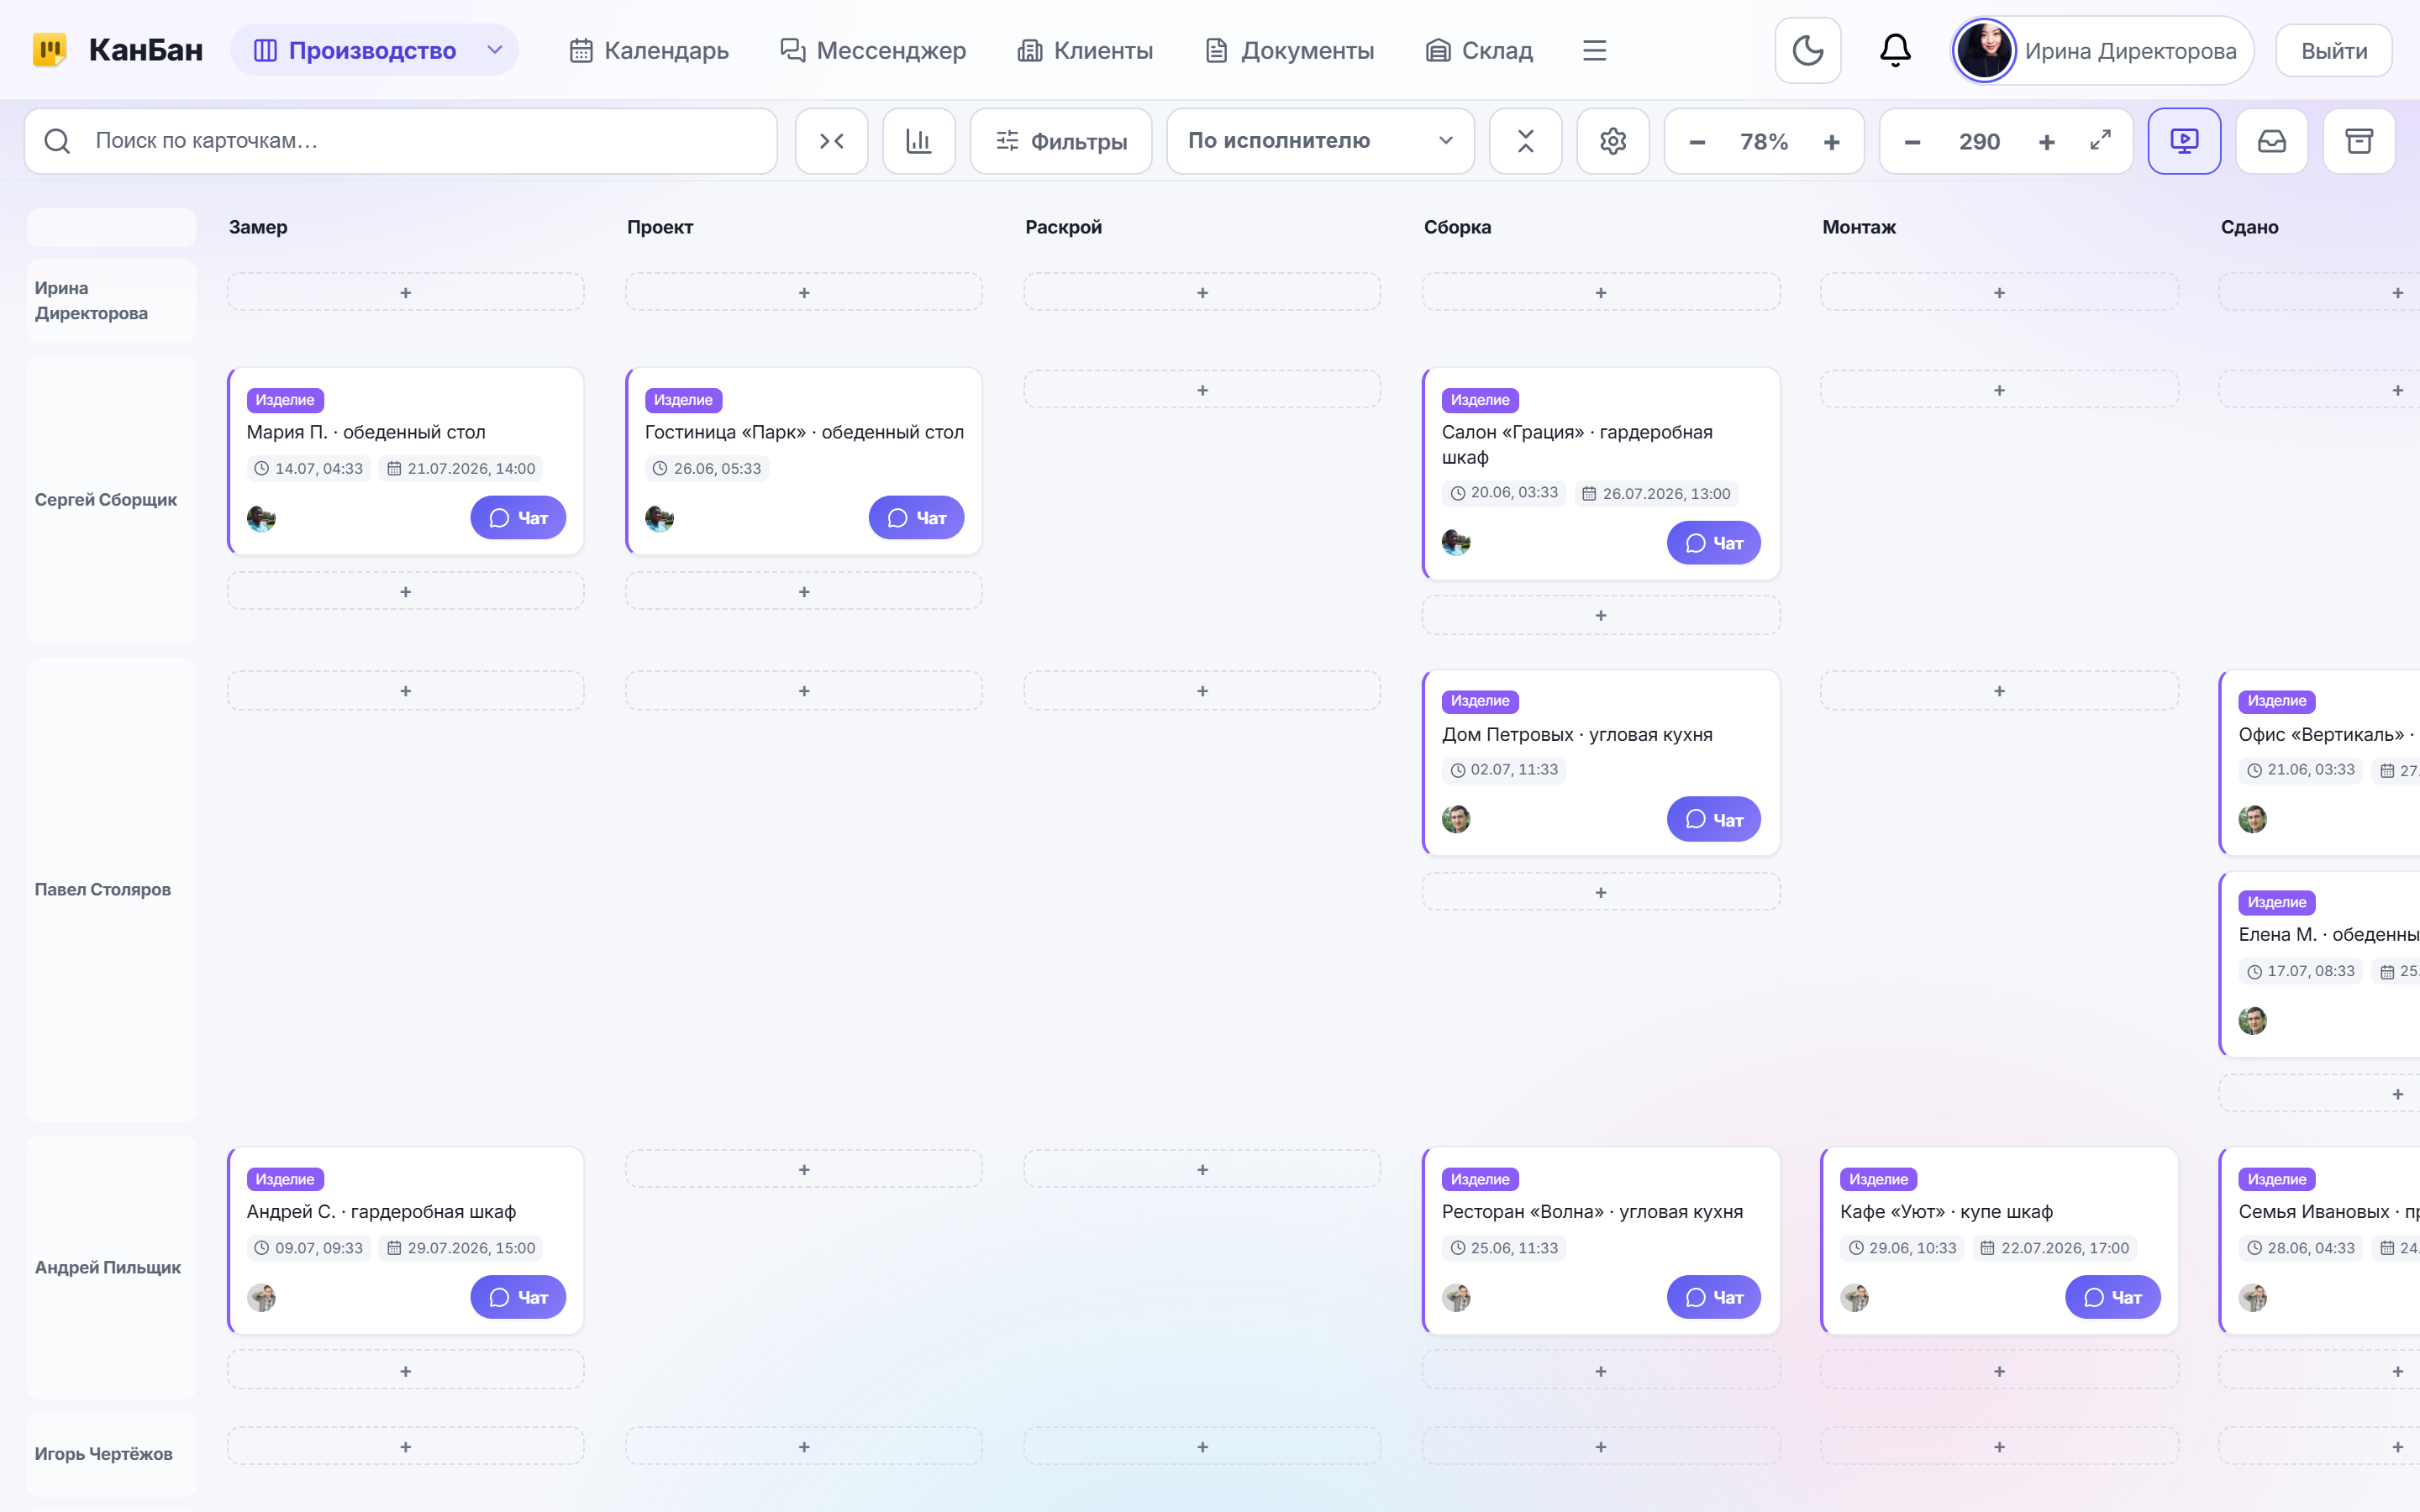This screenshot has height=1512, width=2420.
Task: Open notifications bell
Action: pos(1895,50)
